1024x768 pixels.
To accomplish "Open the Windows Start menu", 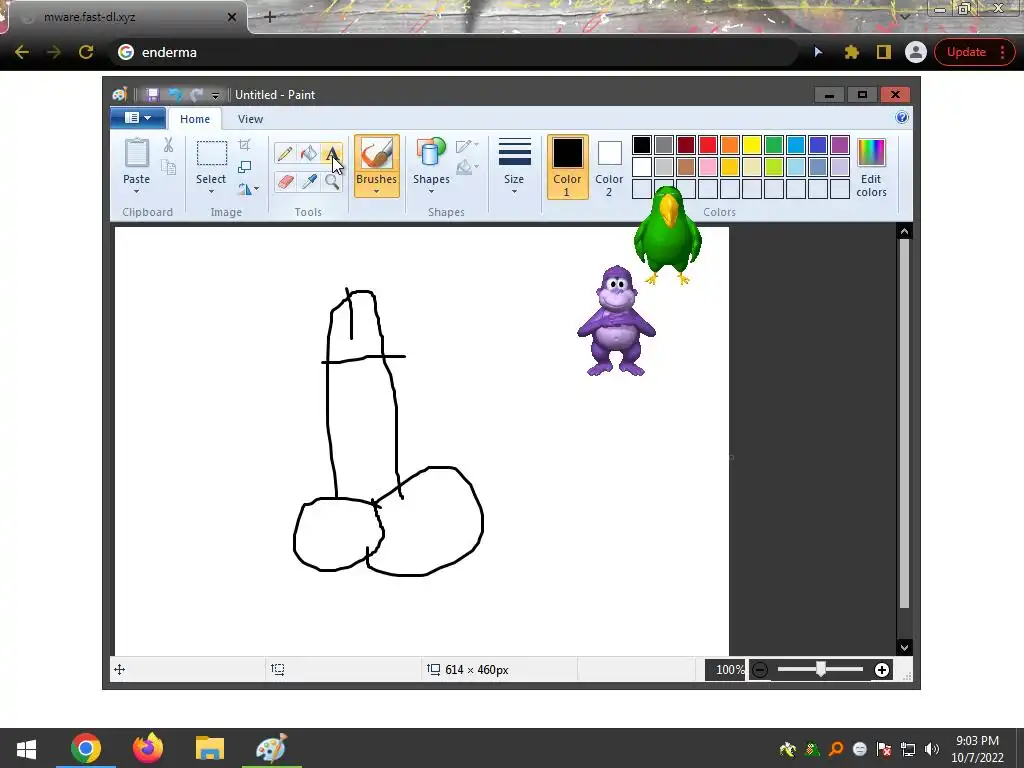I will click(26, 748).
